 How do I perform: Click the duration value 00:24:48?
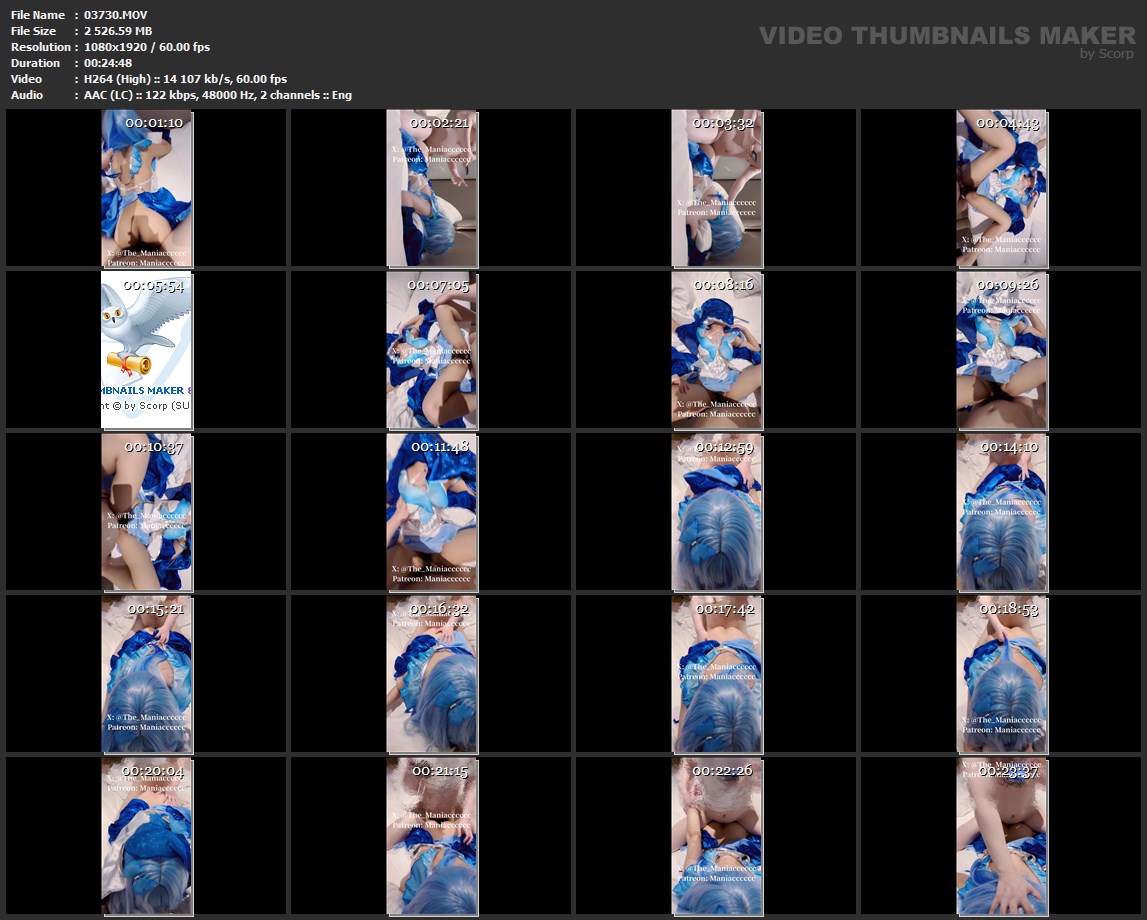pyautogui.click(x=108, y=63)
